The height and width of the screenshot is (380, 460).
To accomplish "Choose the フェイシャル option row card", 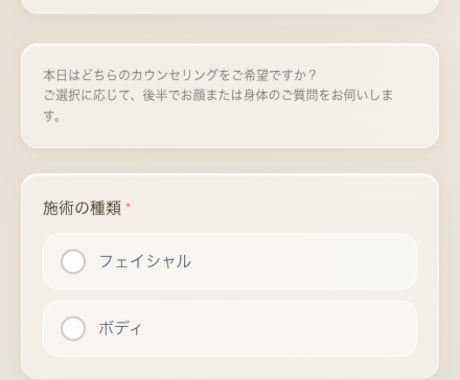I will pyautogui.click(x=230, y=262).
